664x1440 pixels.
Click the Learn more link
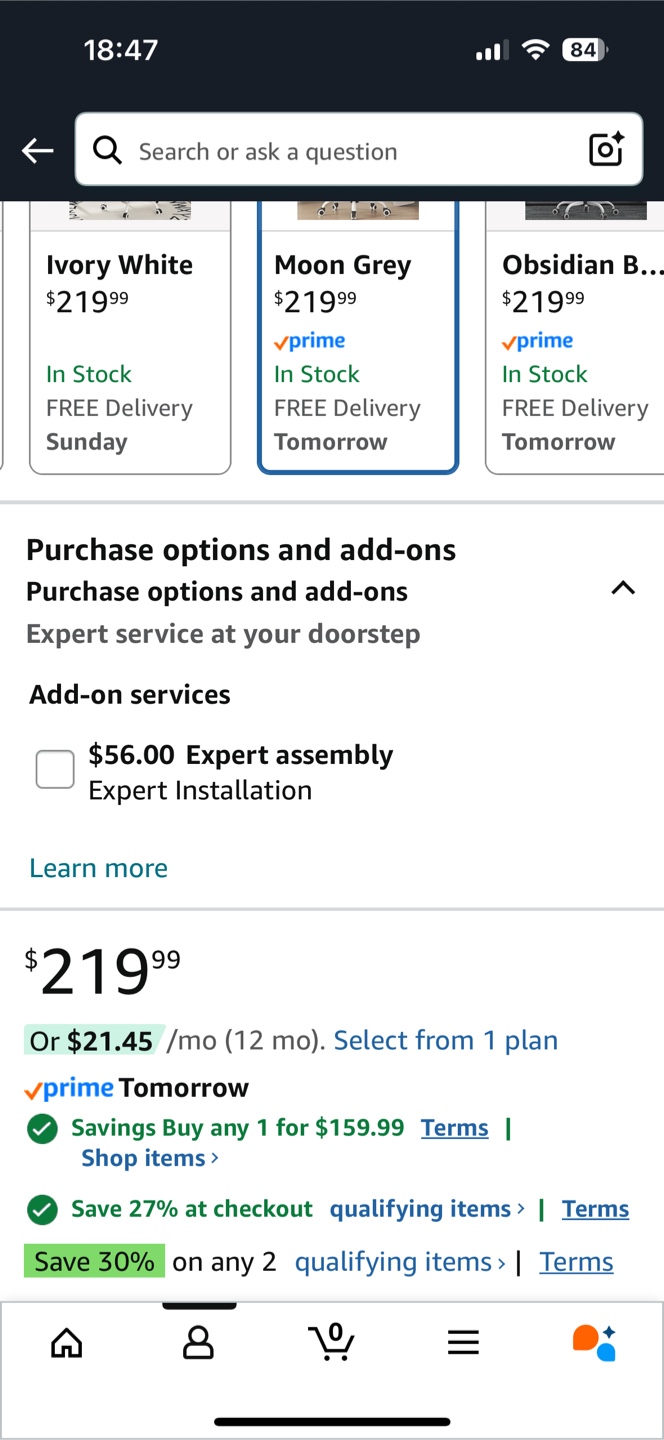click(x=98, y=868)
